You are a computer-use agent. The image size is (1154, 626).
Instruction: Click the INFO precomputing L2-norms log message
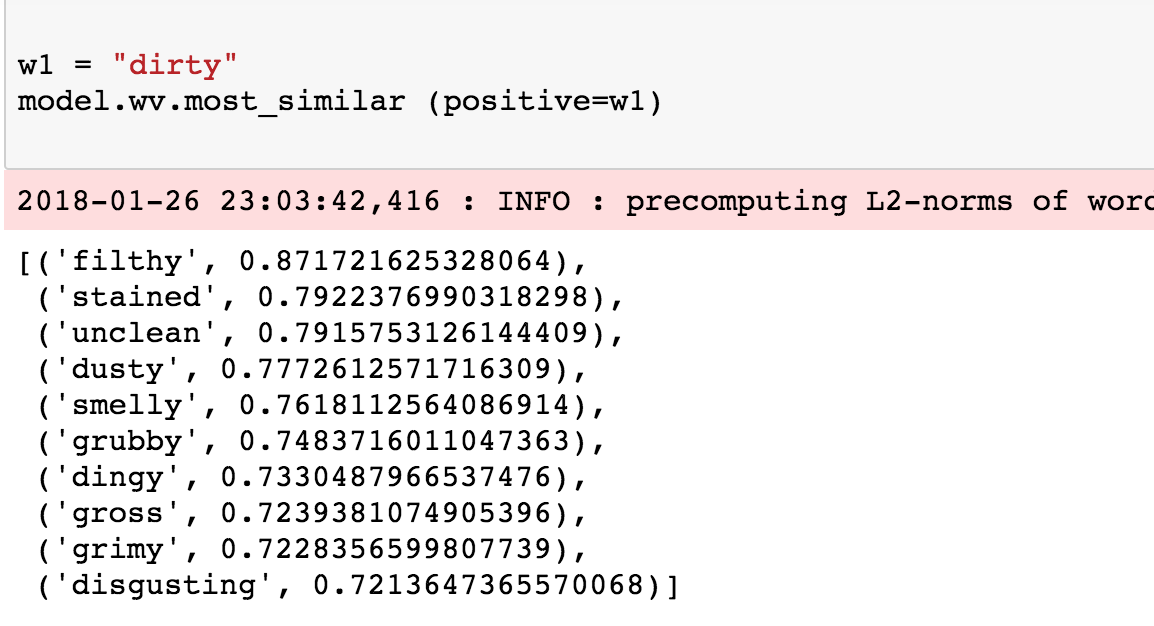coord(825,201)
